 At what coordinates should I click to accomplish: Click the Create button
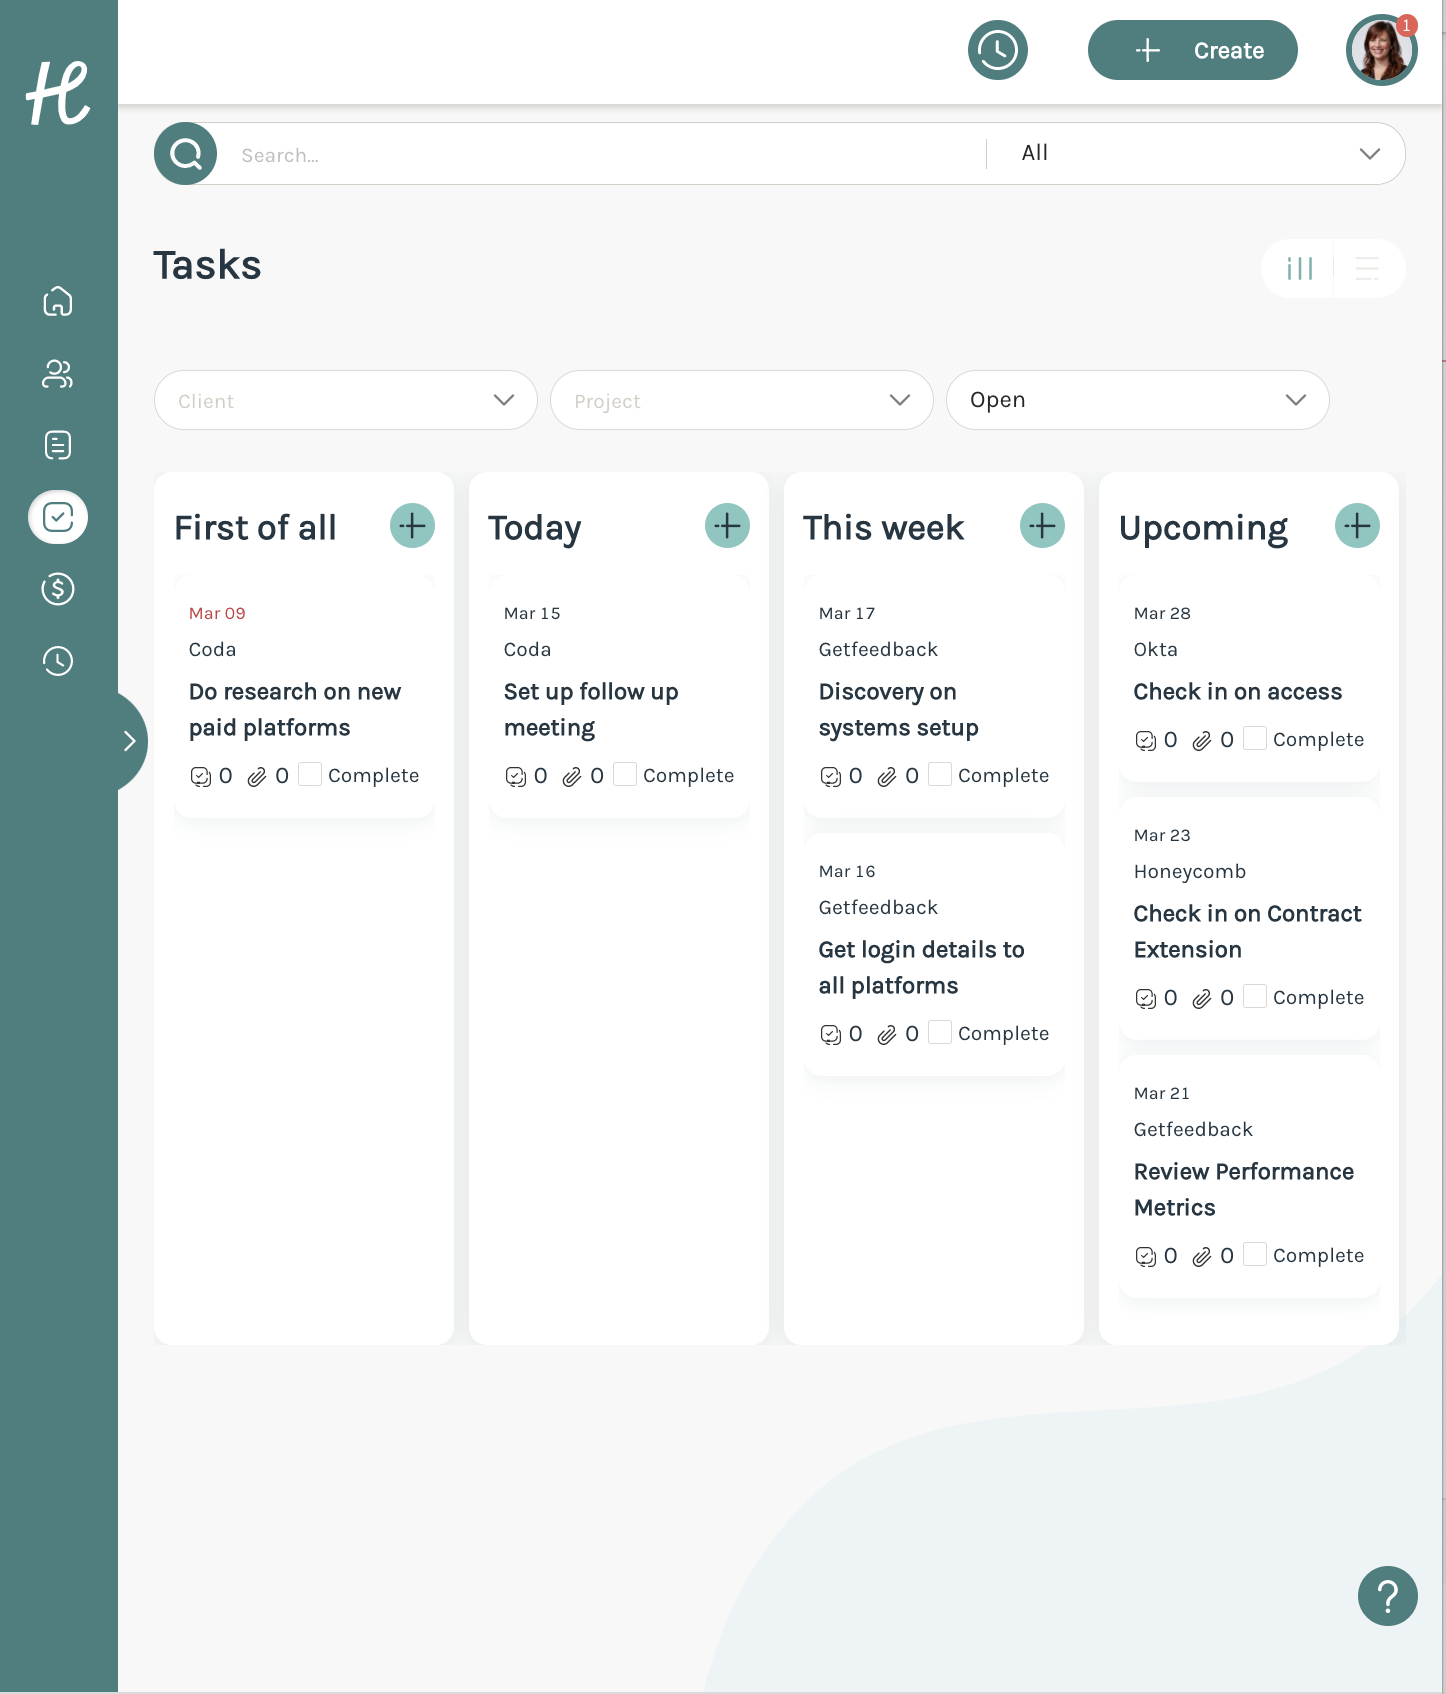(1193, 50)
